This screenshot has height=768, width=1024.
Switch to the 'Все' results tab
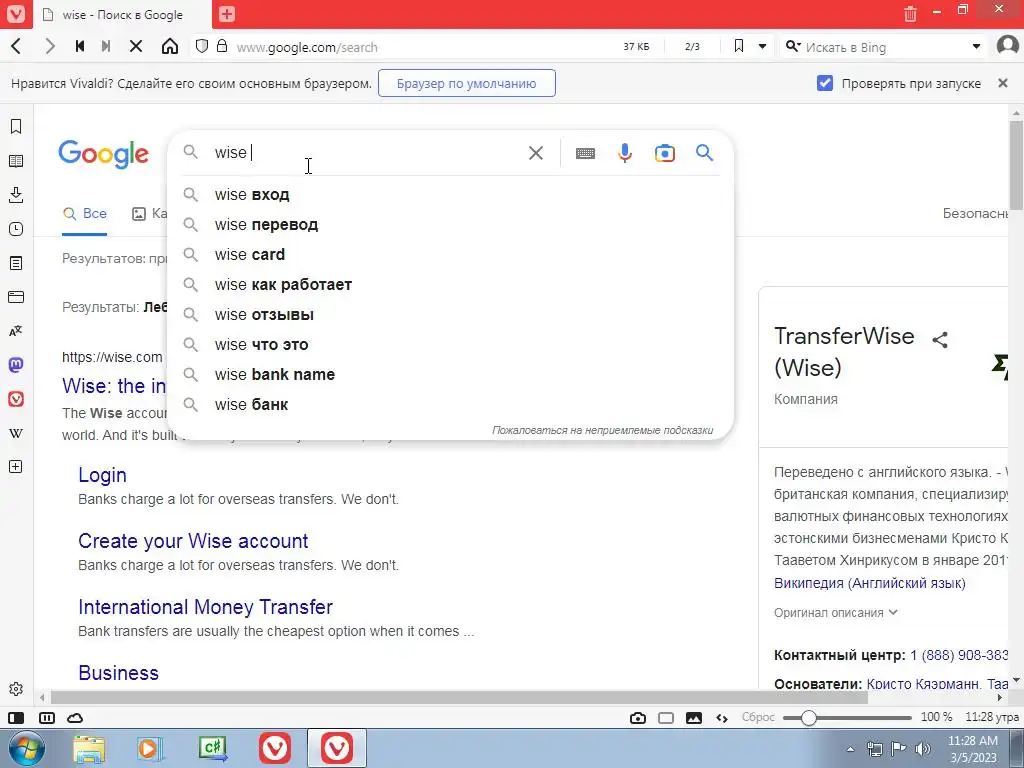click(85, 214)
